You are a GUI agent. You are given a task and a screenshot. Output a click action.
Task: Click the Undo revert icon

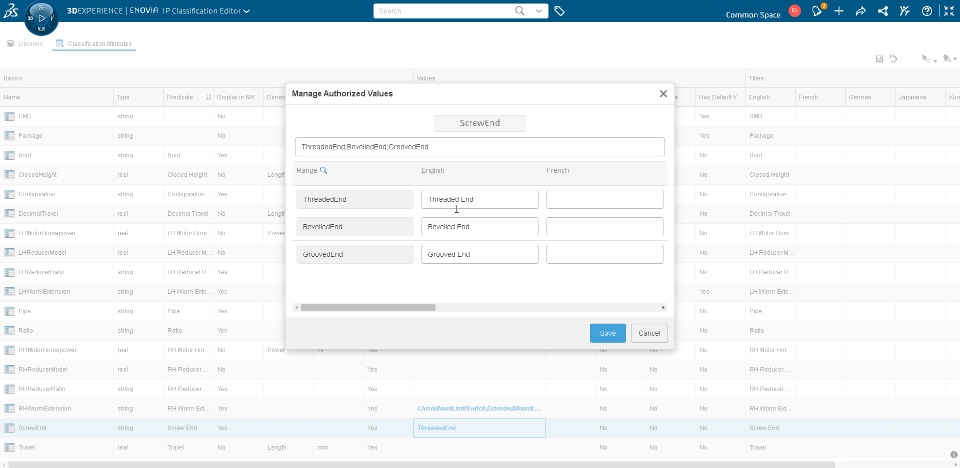pyautogui.click(x=893, y=59)
